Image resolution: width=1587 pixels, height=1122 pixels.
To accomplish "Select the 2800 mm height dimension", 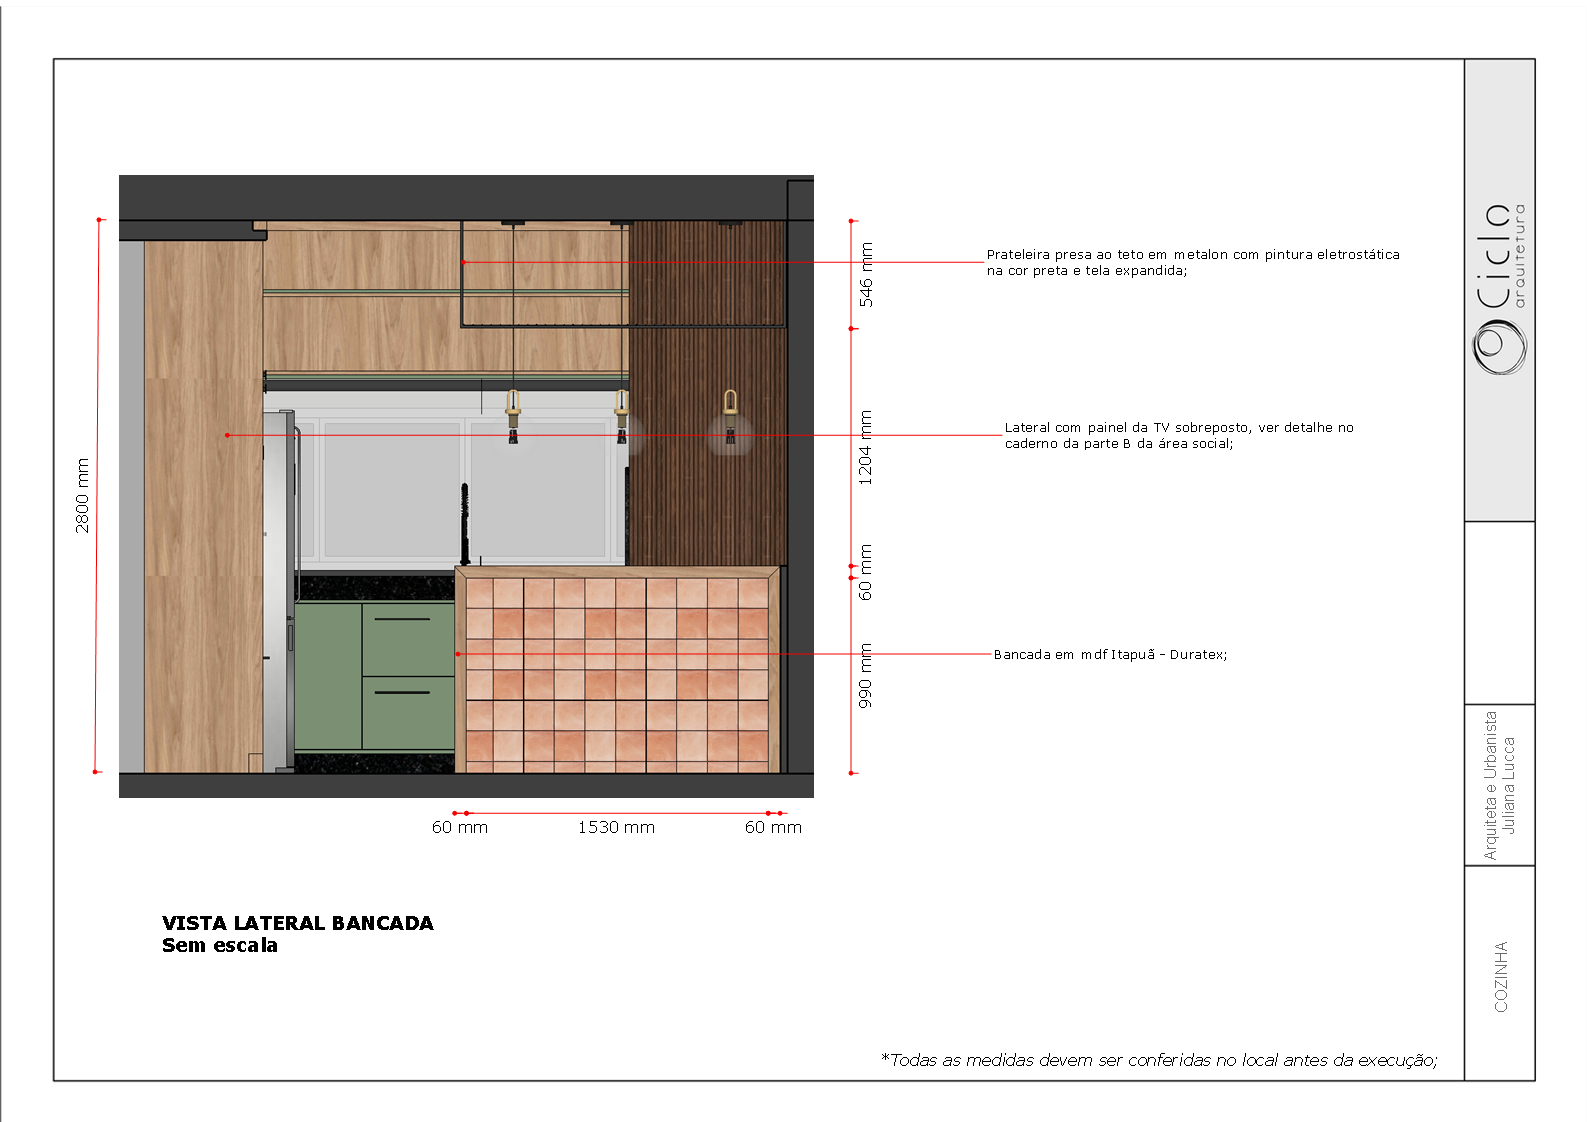I will [x=82, y=495].
